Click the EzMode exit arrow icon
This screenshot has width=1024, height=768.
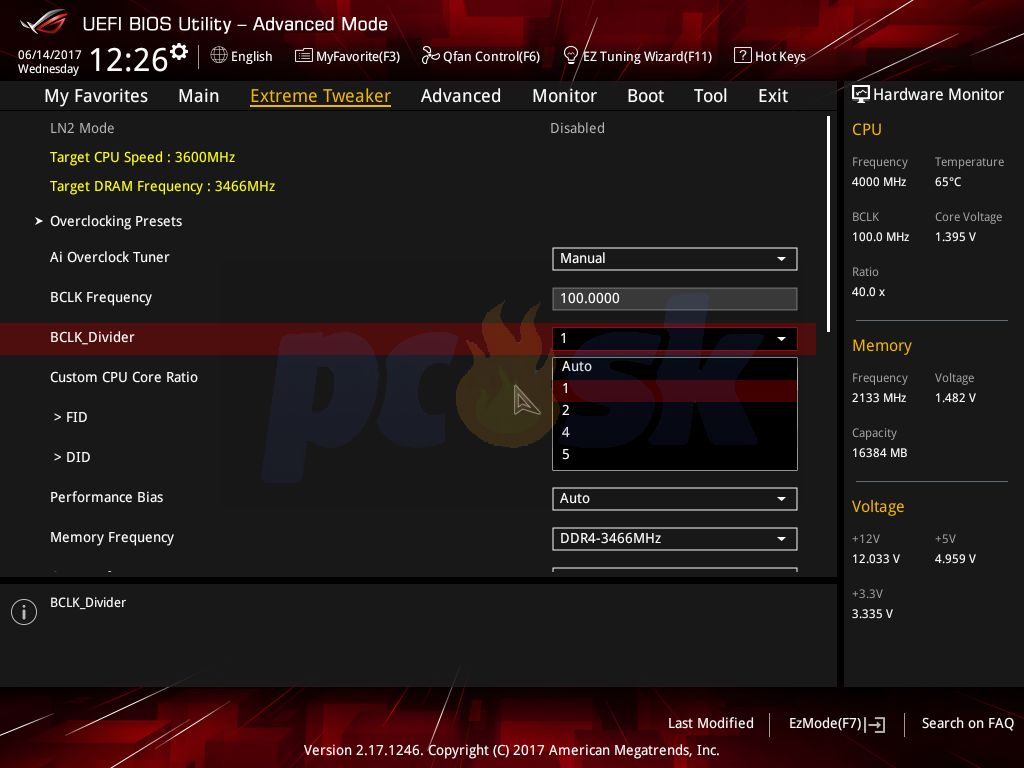875,724
